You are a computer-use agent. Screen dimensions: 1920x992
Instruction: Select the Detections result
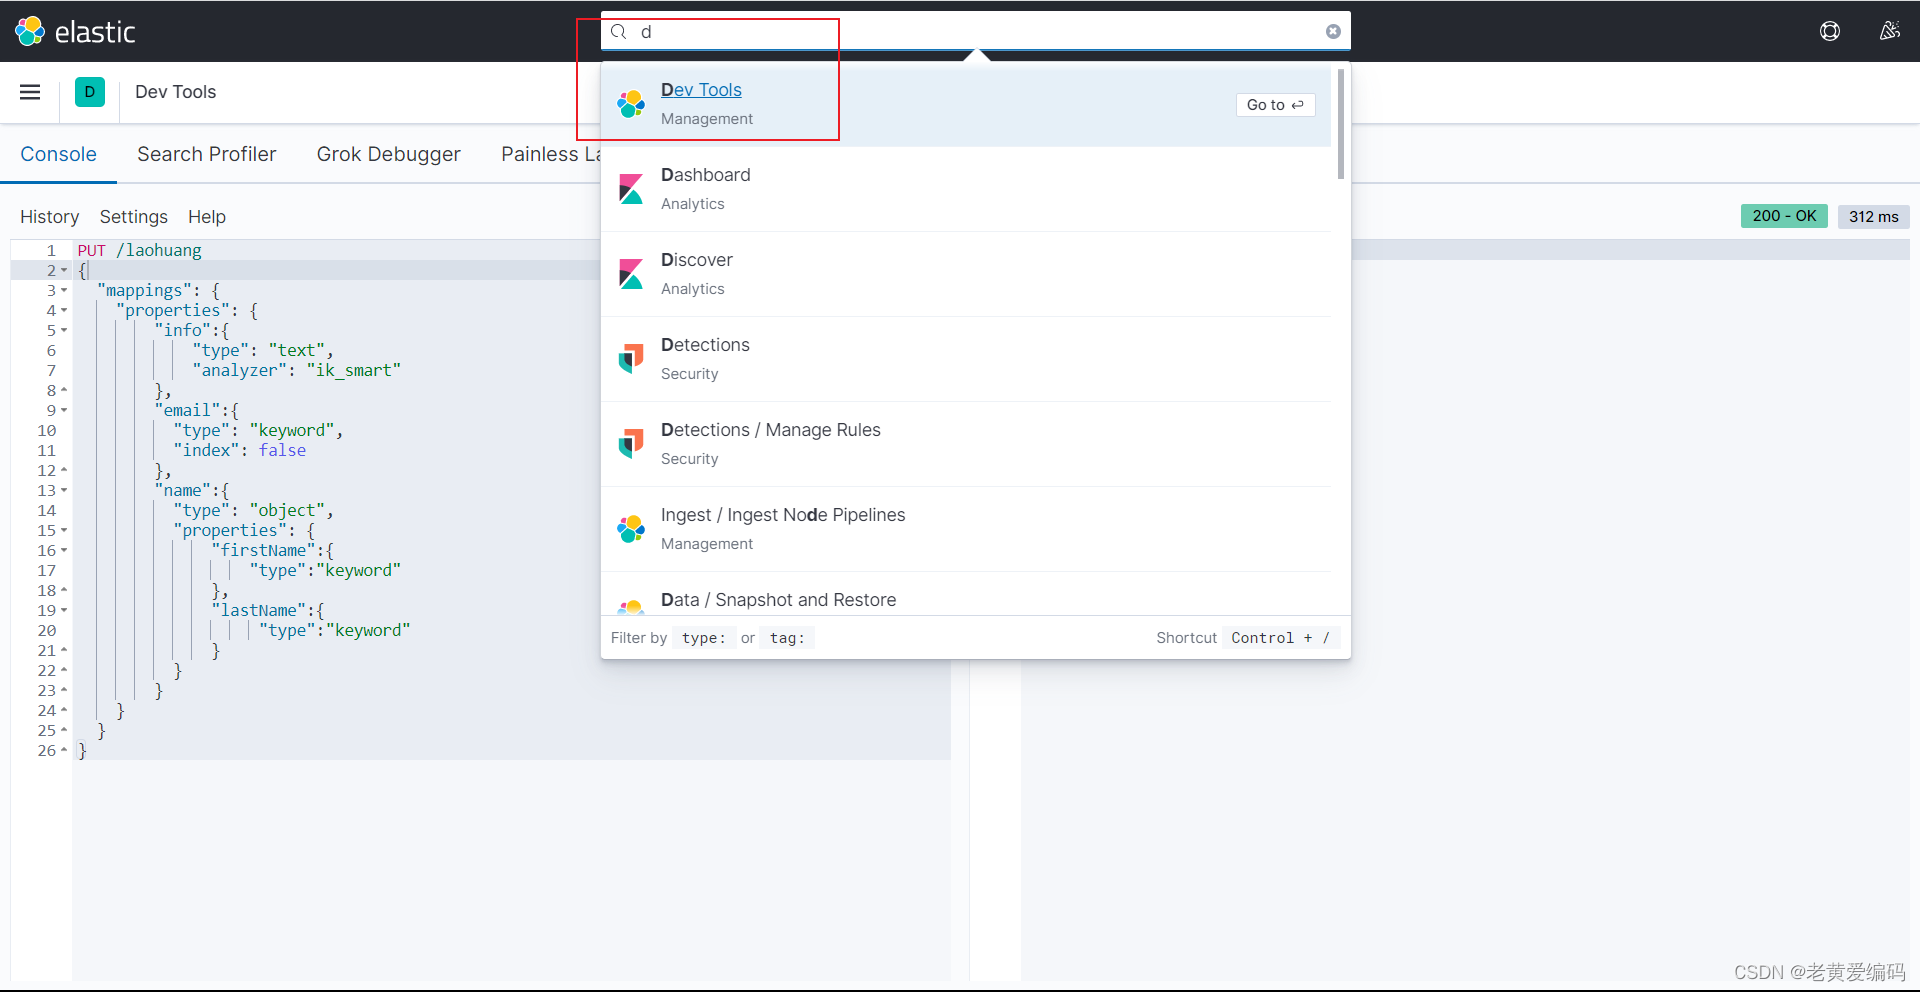click(966, 359)
